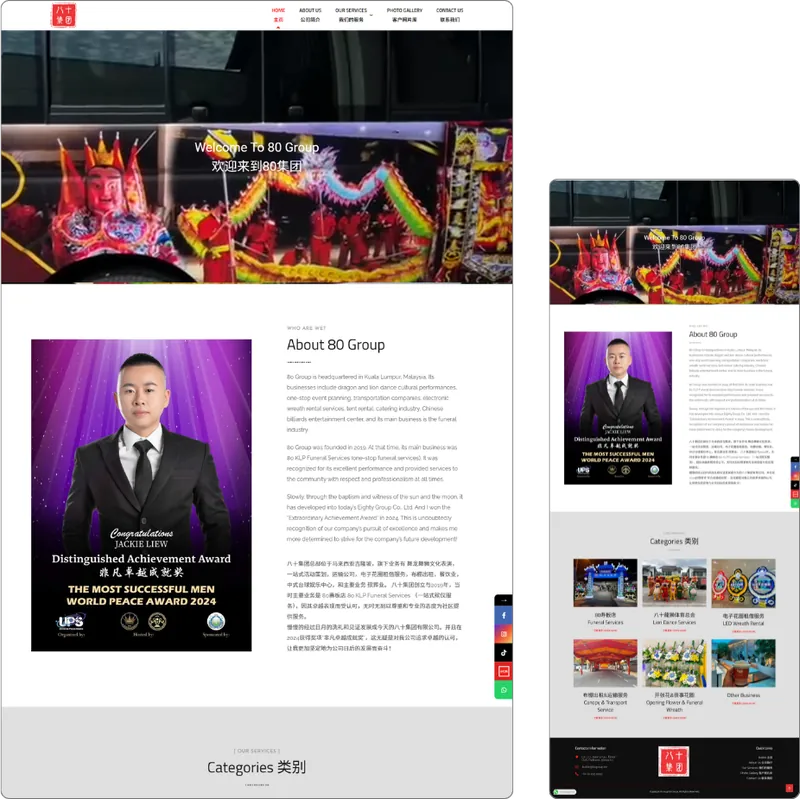Click the award poster in the right mockup
This screenshot has height=799, width=800.
coord(618,408)
